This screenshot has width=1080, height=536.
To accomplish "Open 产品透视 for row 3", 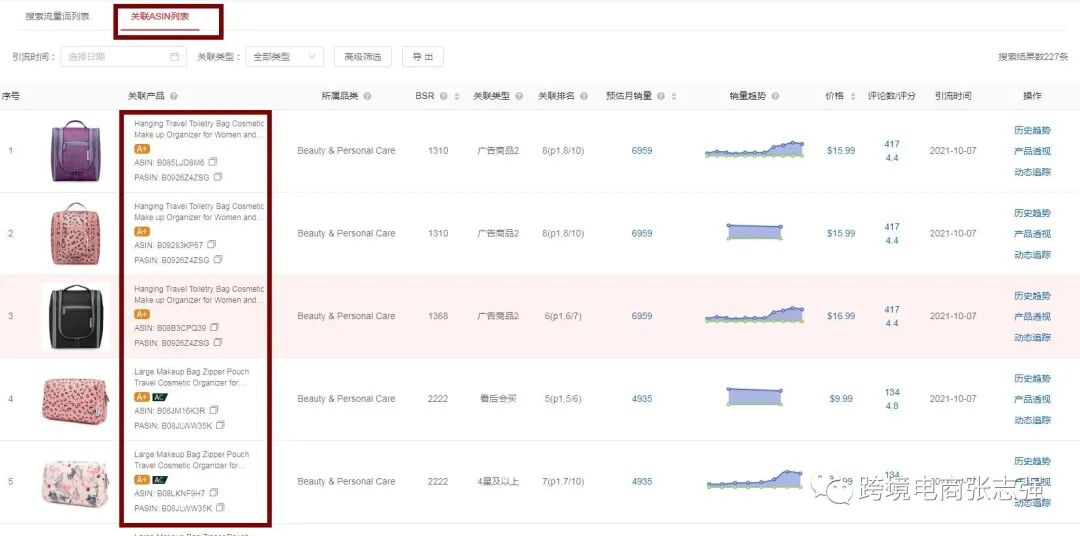I will tap(1032, 316).
